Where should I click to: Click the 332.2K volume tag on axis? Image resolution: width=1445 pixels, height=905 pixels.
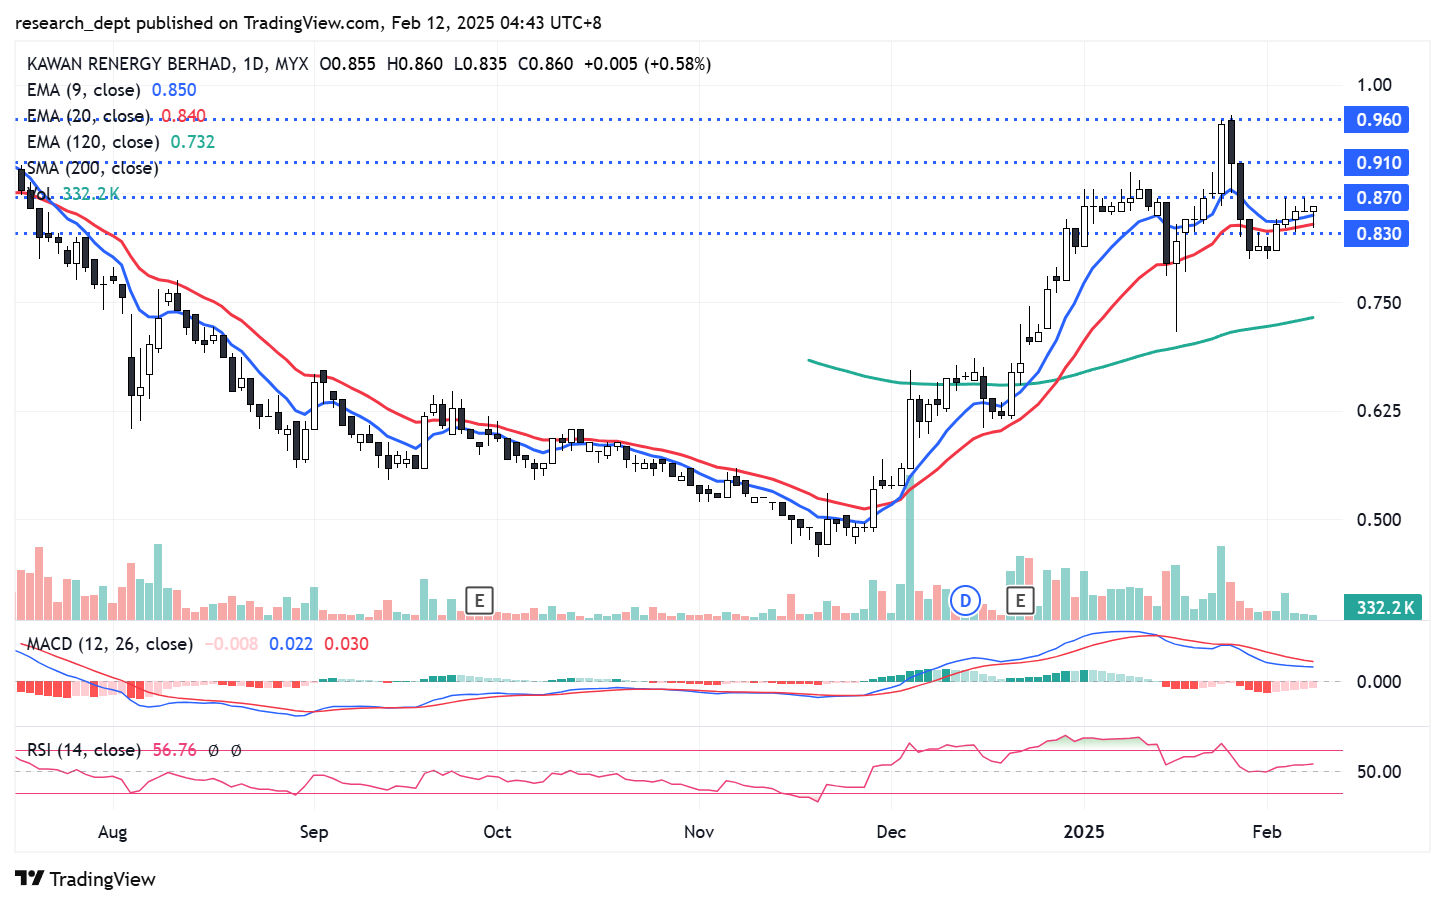[x=1384, y=608]
